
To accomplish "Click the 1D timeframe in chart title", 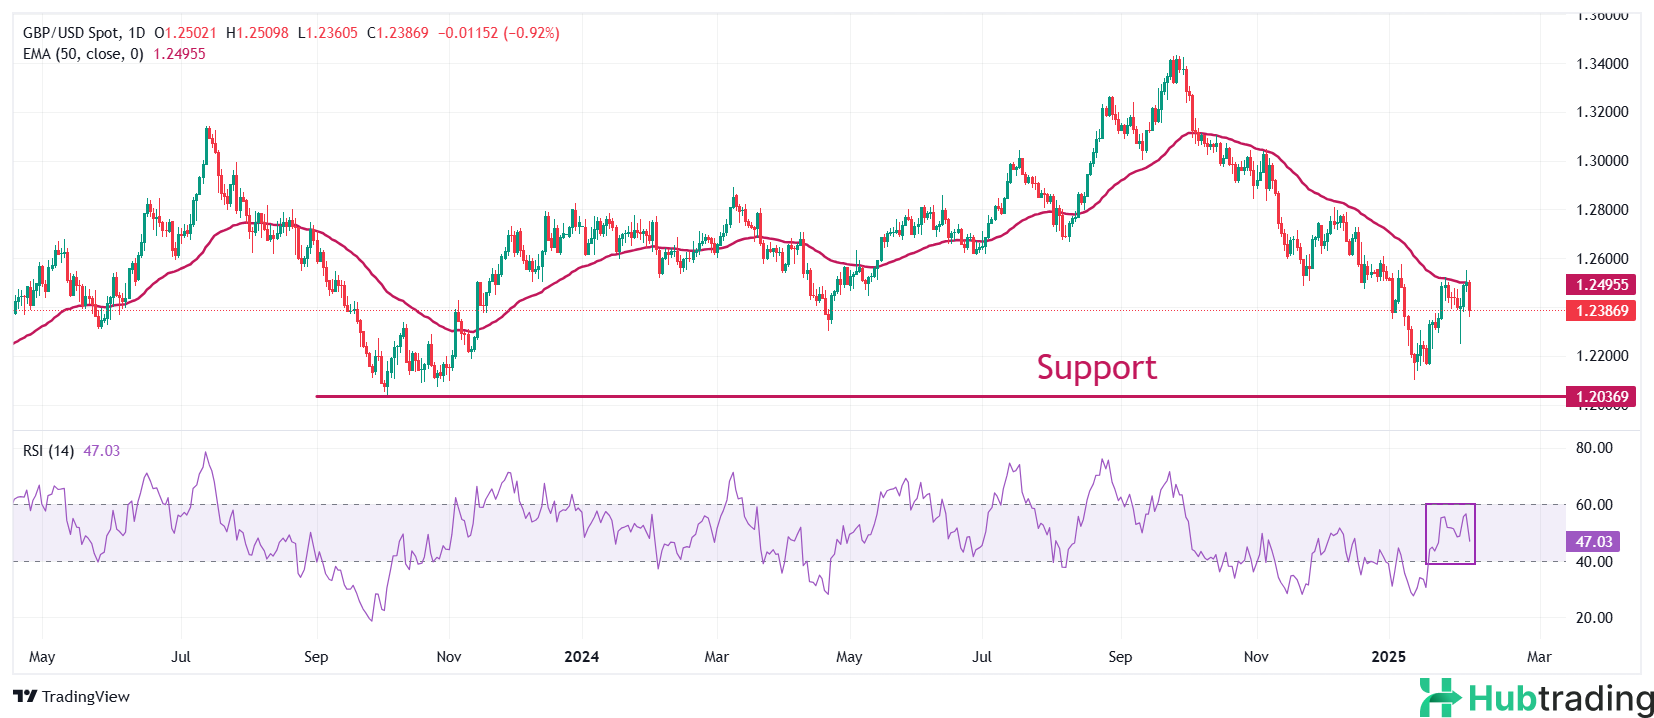I will [x=136, y=33].
